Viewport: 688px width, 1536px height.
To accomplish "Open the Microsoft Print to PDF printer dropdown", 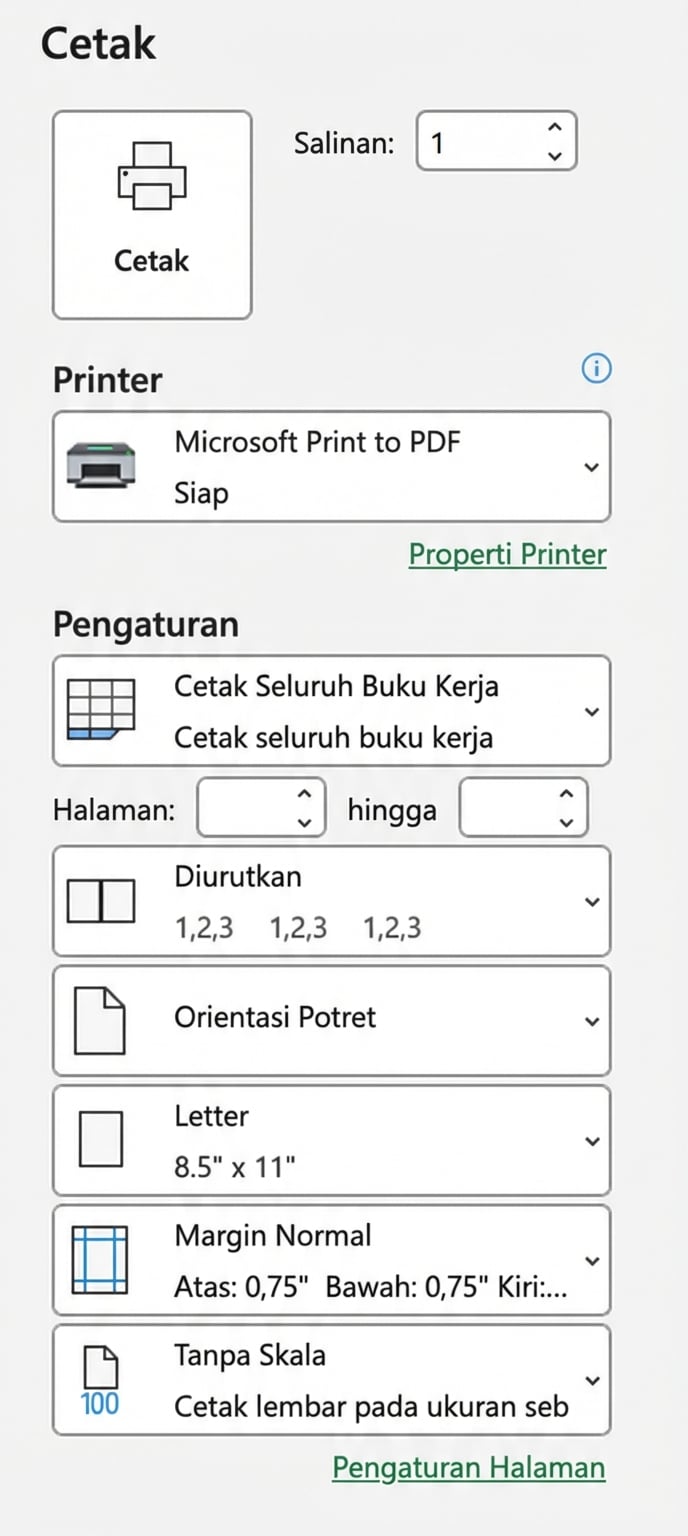I will coord(591,466).
